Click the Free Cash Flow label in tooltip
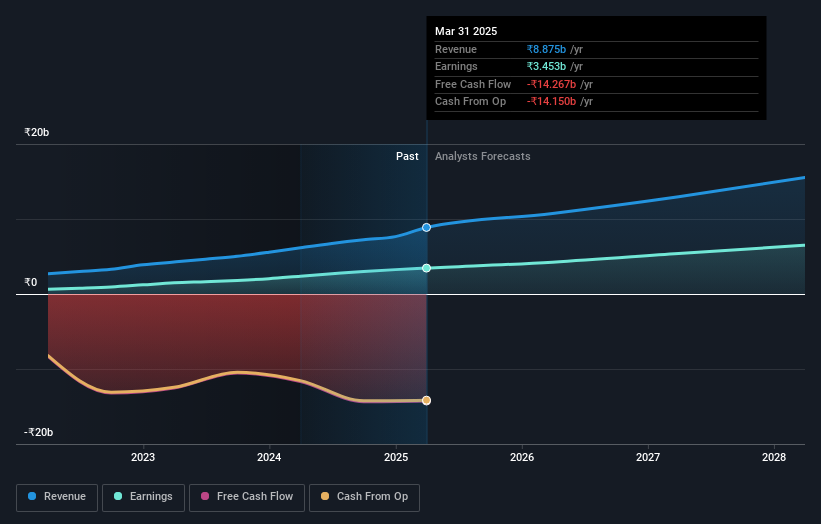The width and height of the screenshot is (821, 524). pos(473,84)
